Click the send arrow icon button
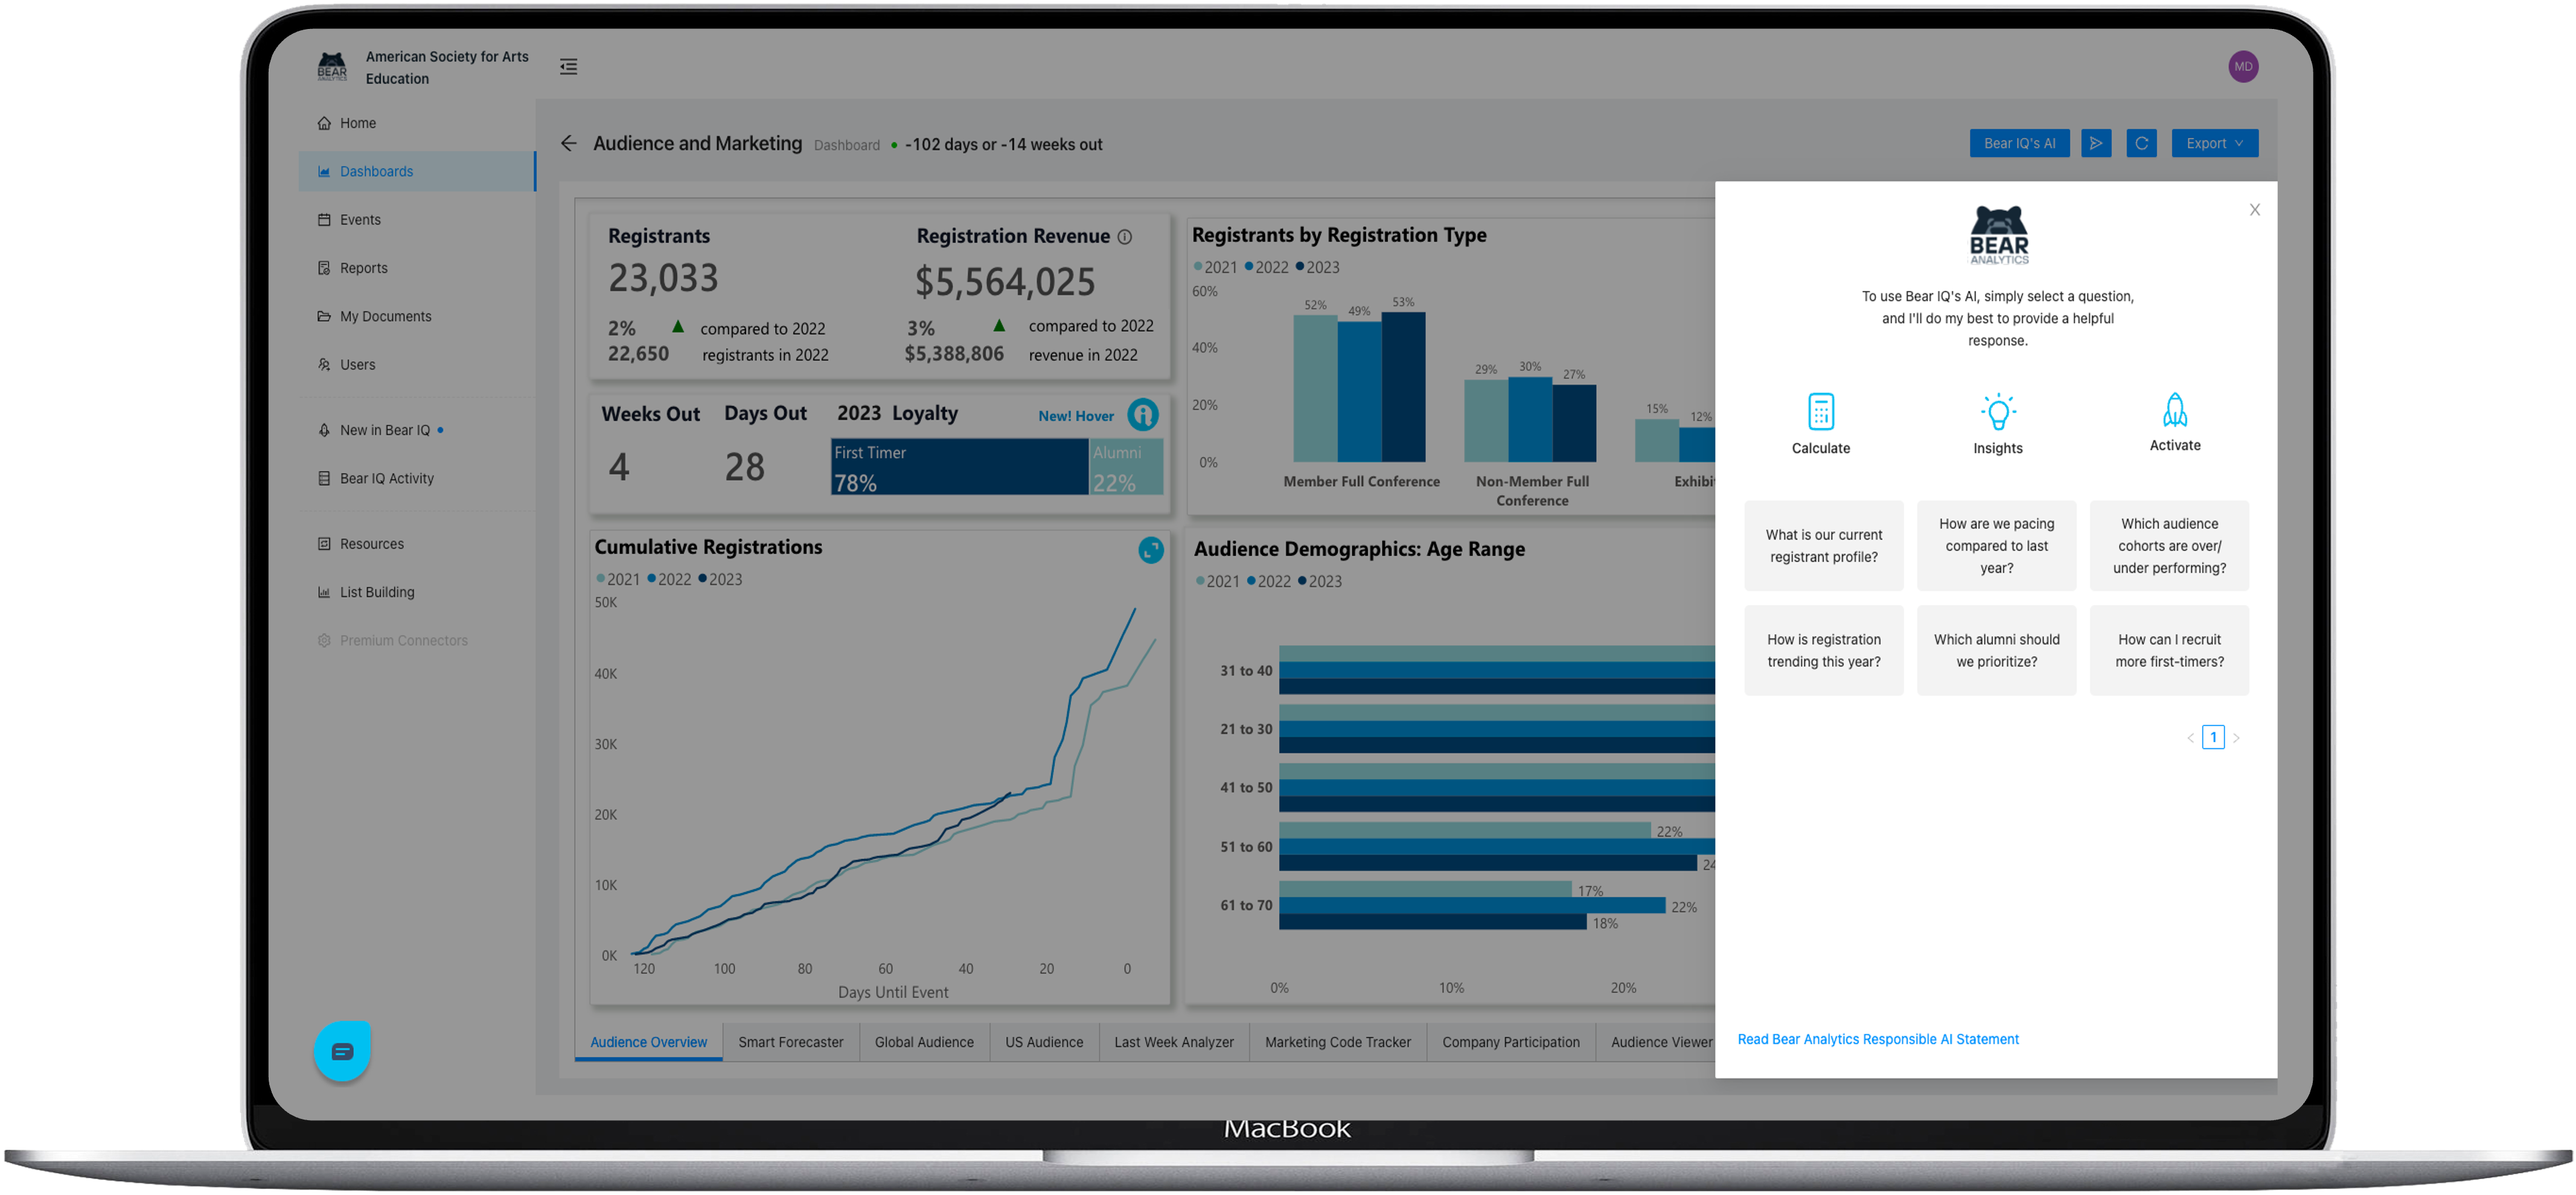This screenshot has height=1195, width=2576. pos(2096,143)
